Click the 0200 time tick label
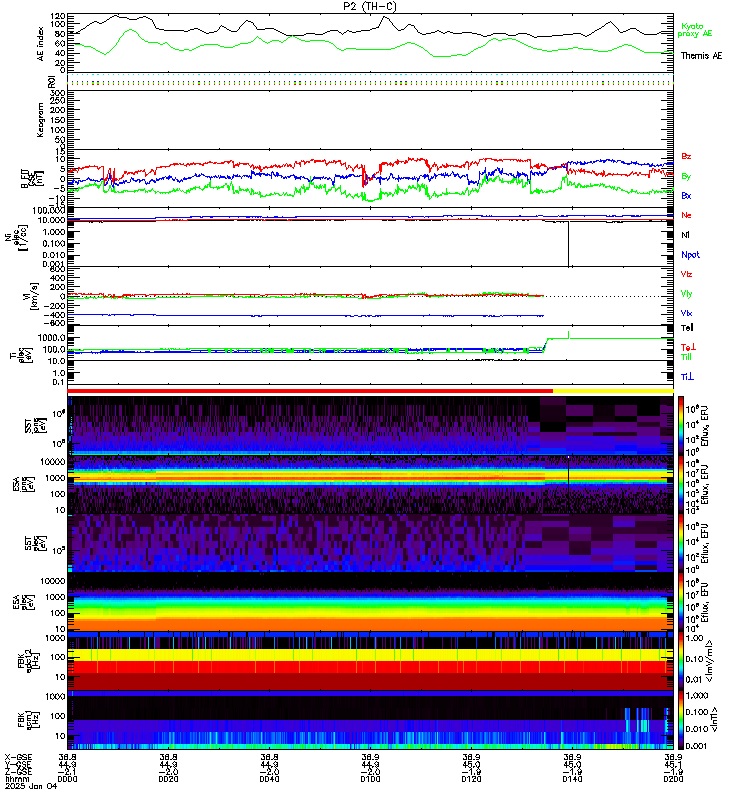The width and height of the screenshot is (750, 800). [673, 779]
